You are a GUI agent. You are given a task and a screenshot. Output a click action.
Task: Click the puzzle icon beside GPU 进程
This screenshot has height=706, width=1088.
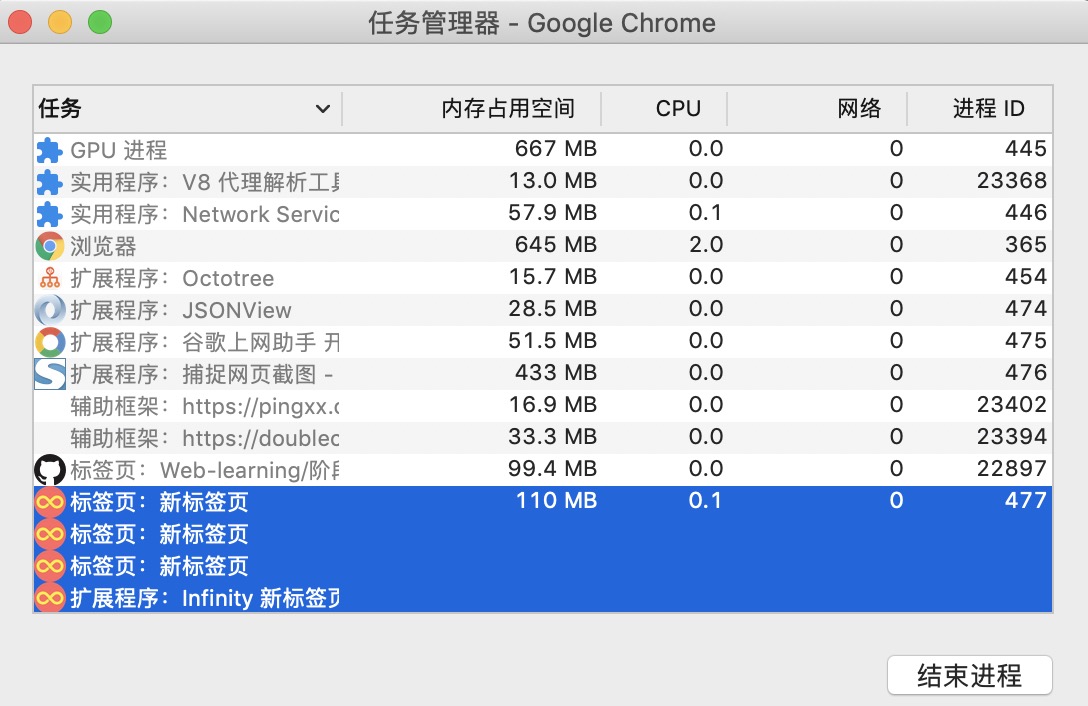tap(49, 150)
